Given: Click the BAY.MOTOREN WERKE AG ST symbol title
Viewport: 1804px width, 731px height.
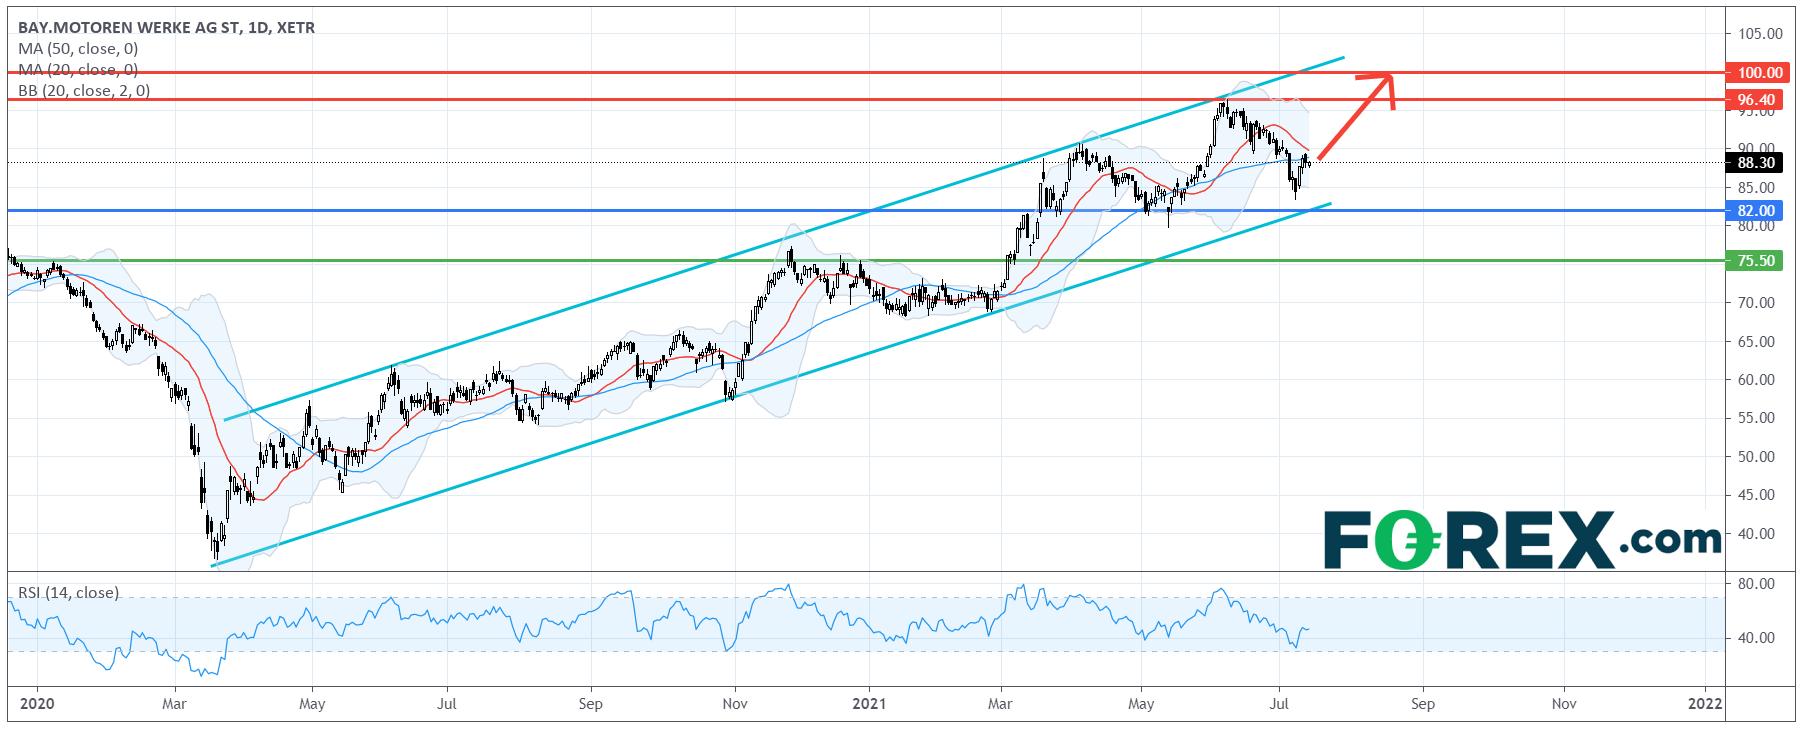Looking at the screenshot, I should tap(166, 28).
